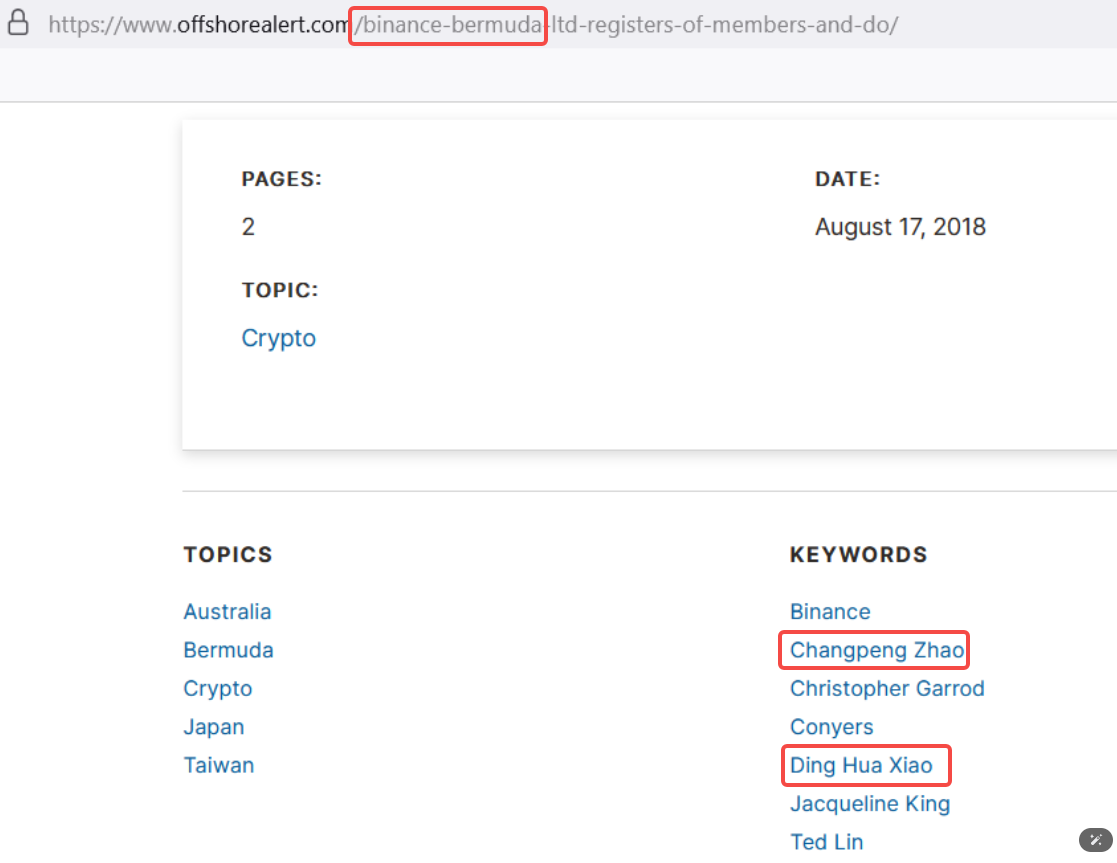Open the Australia topic link
The height and width of the screenshot is (863, 1117).
coord(227,612)
